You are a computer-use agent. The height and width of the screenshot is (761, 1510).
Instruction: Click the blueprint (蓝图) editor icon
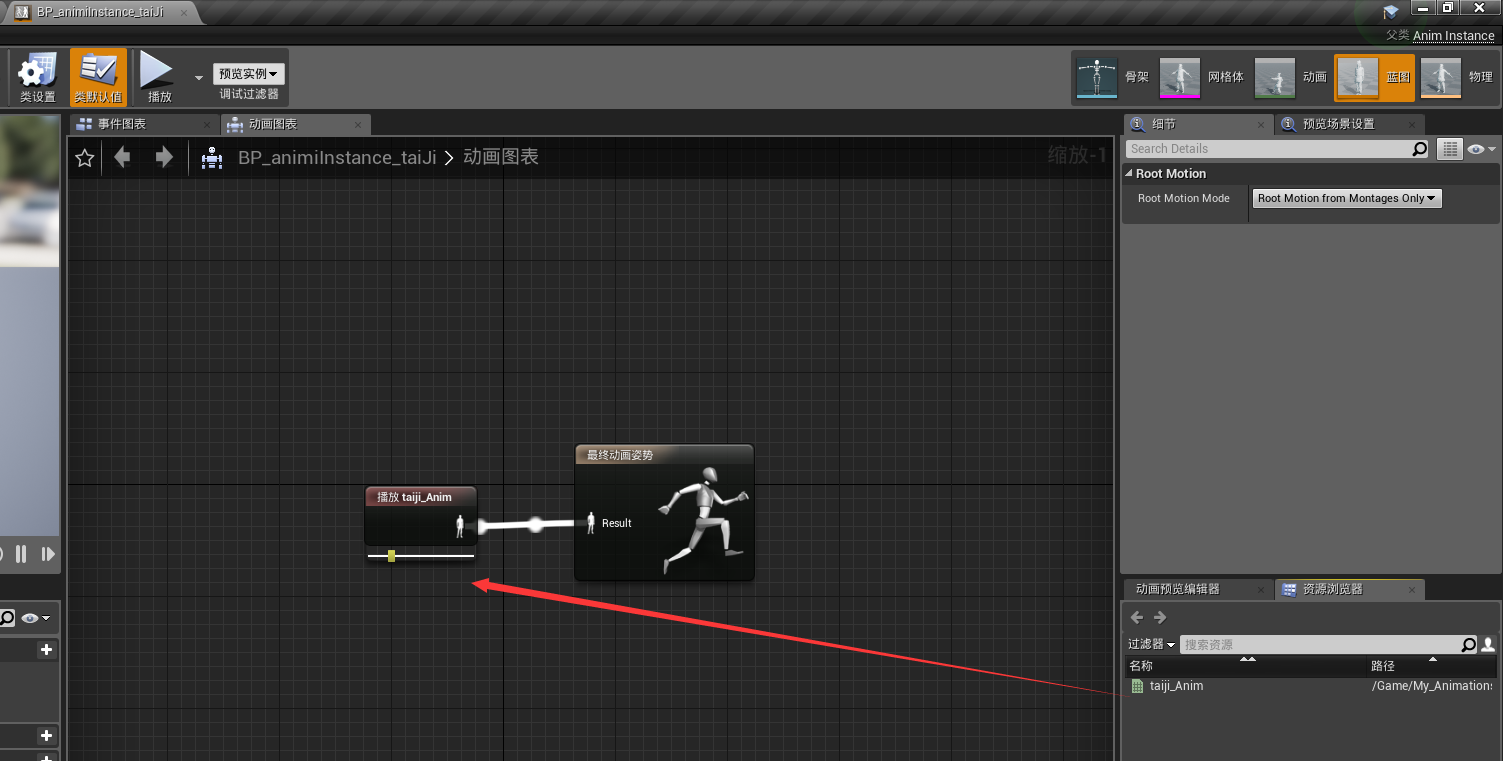click(1356, 77)
